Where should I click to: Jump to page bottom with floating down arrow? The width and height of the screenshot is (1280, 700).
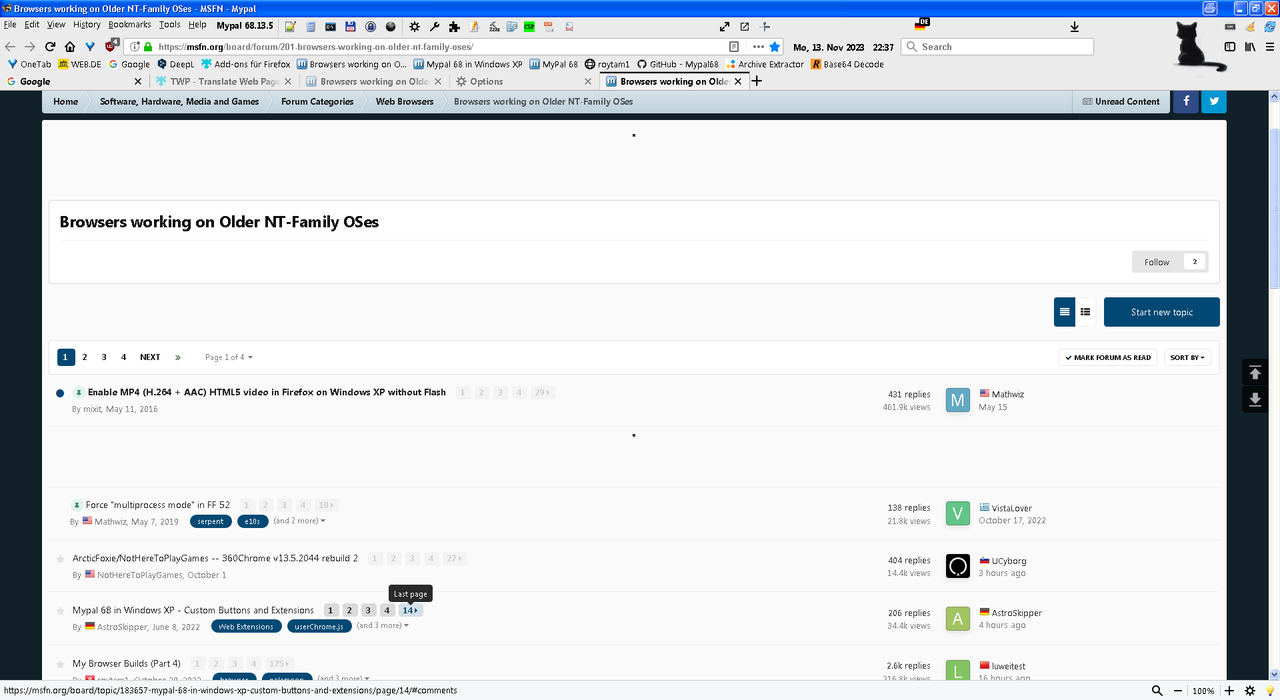coord(1255,400)
